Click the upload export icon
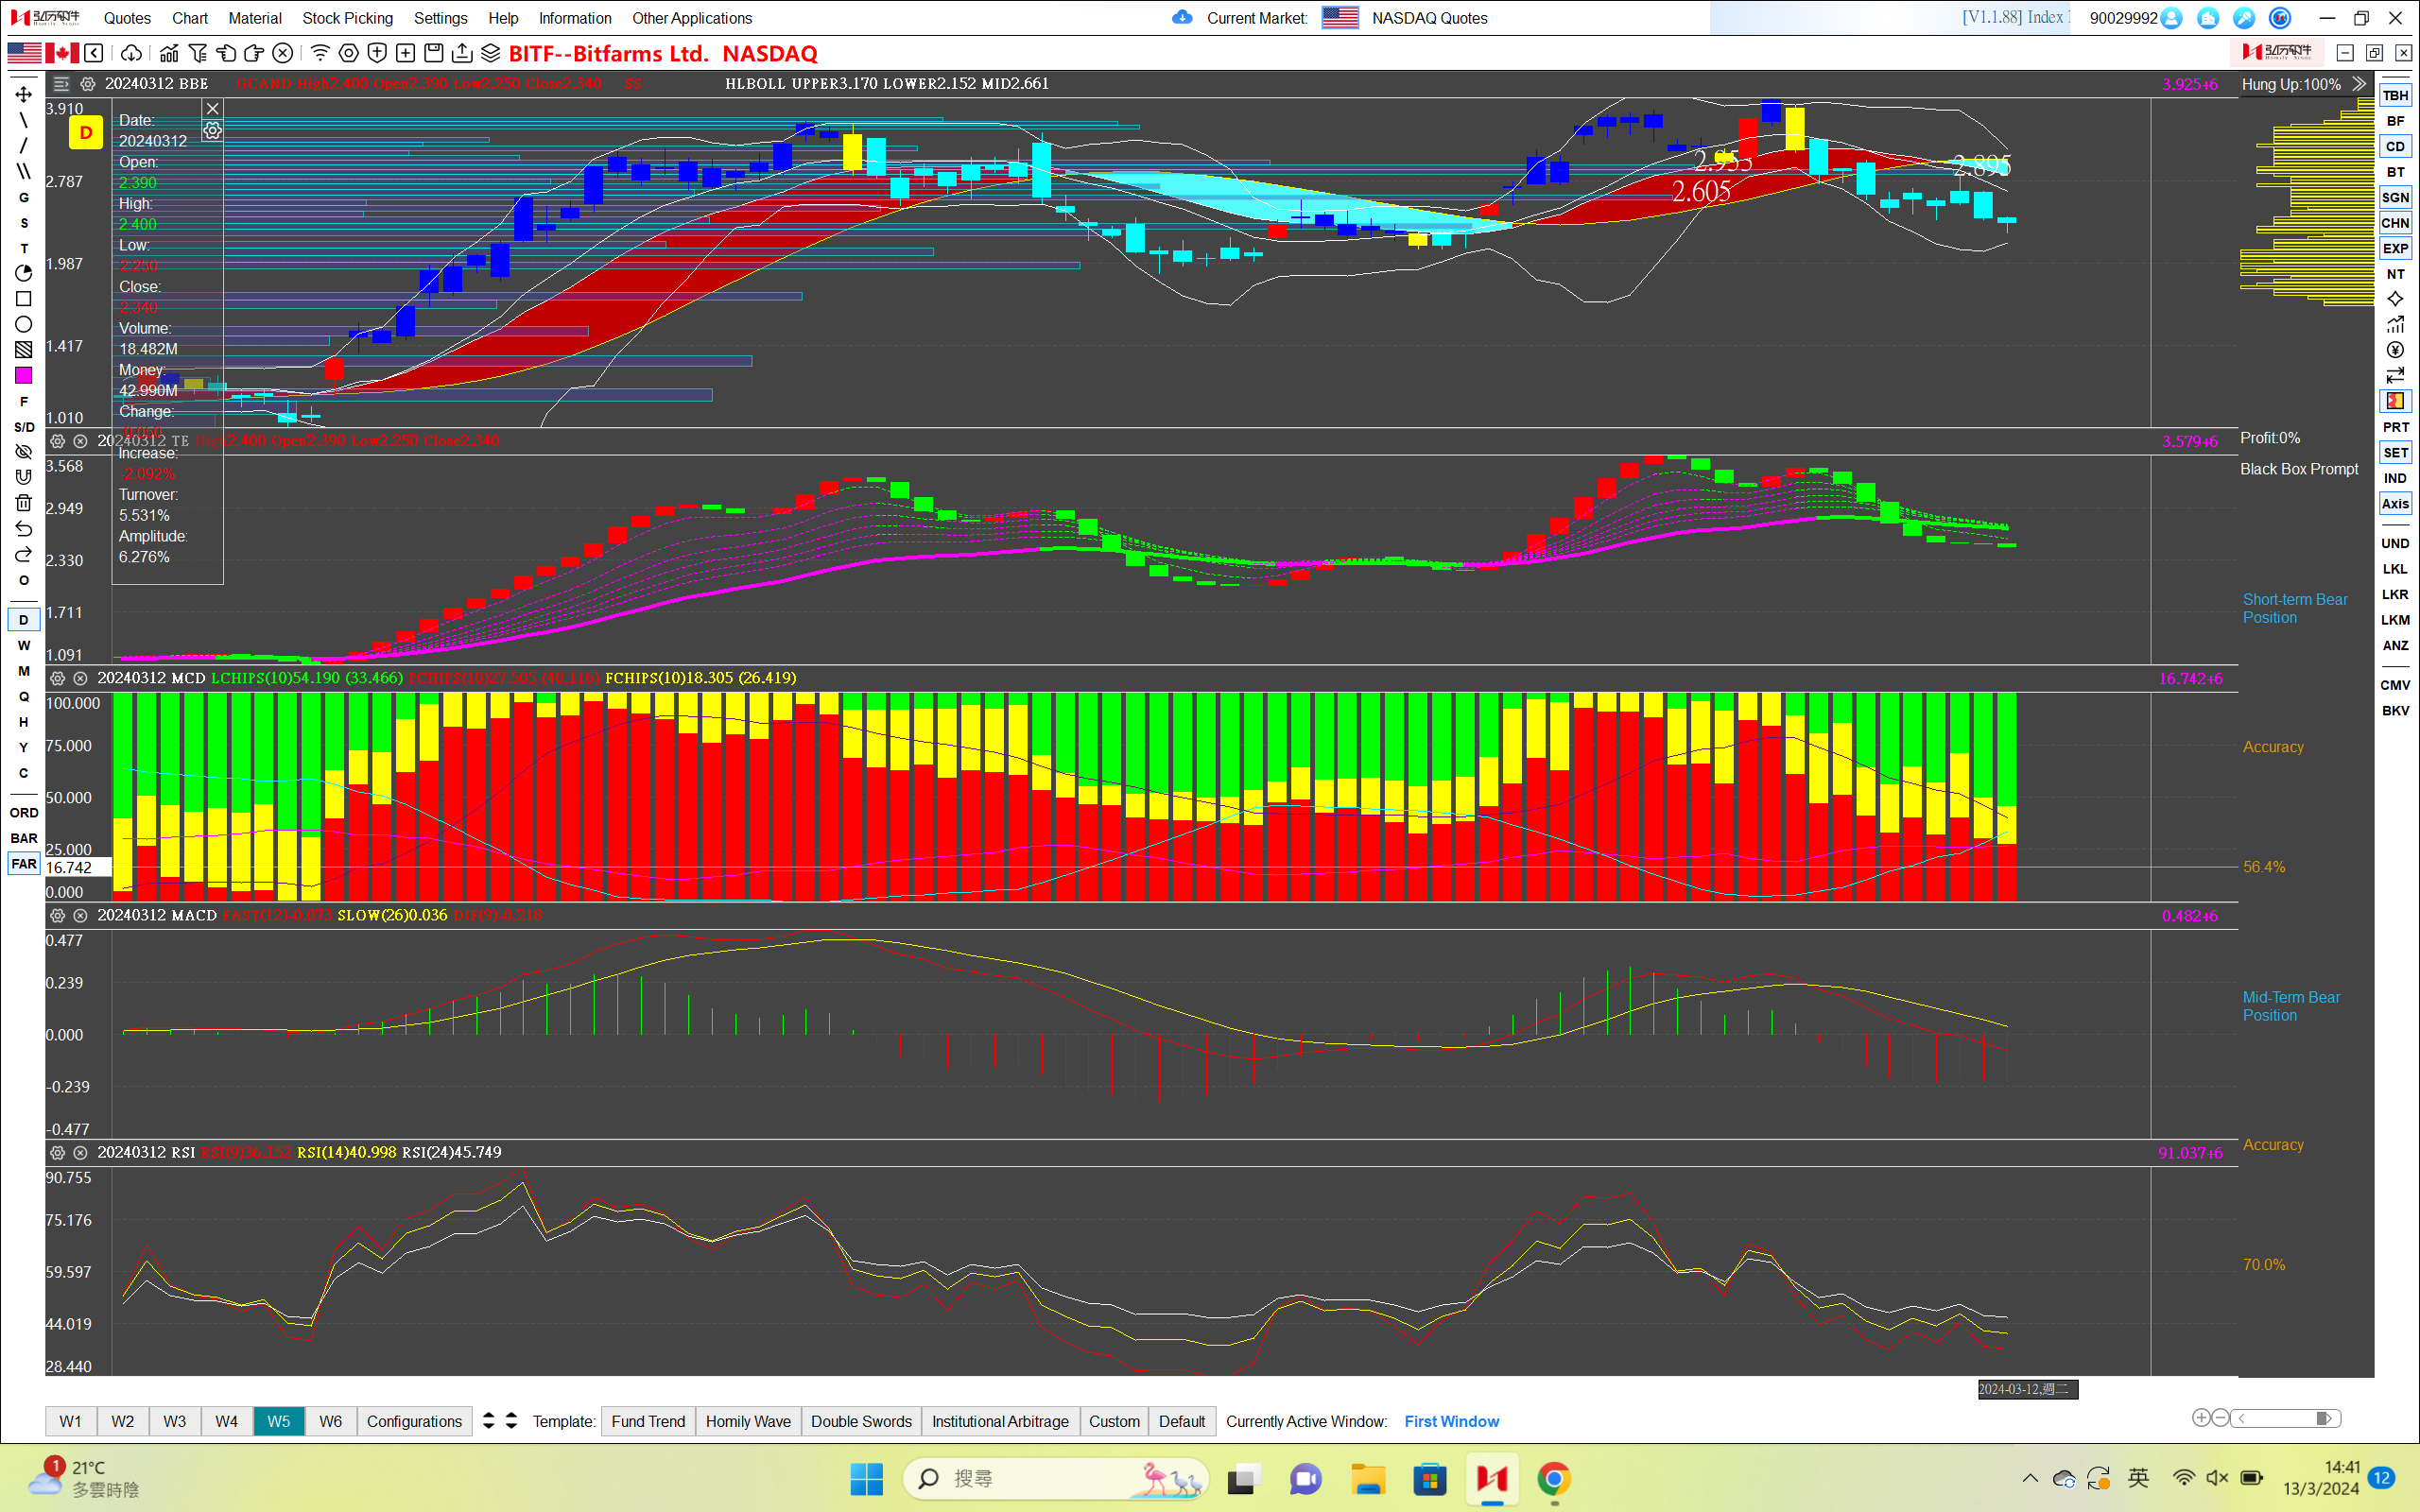The height and width of the screenshot is (1512, 2420). pyautogui.click(x=462, y=53)
